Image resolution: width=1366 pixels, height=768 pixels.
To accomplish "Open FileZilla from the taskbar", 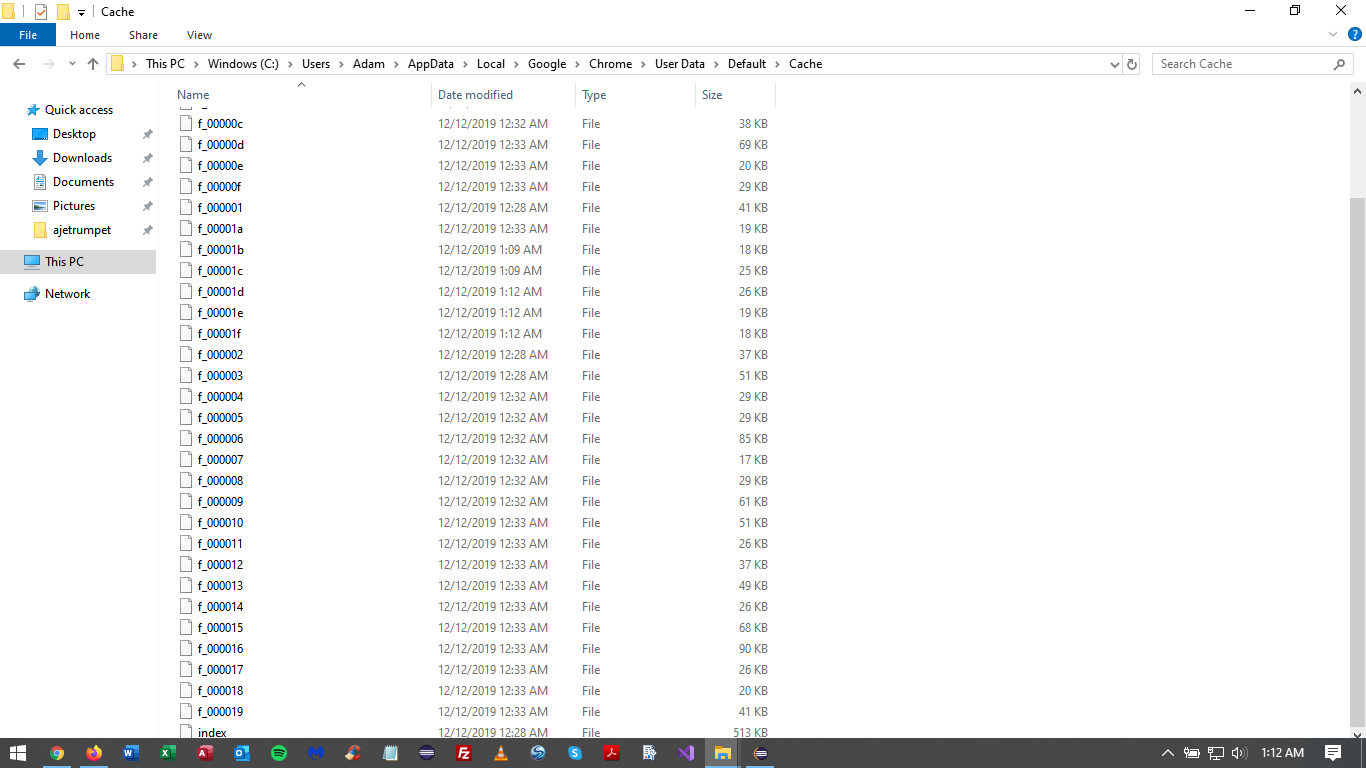I will click(x=464, y=753).
